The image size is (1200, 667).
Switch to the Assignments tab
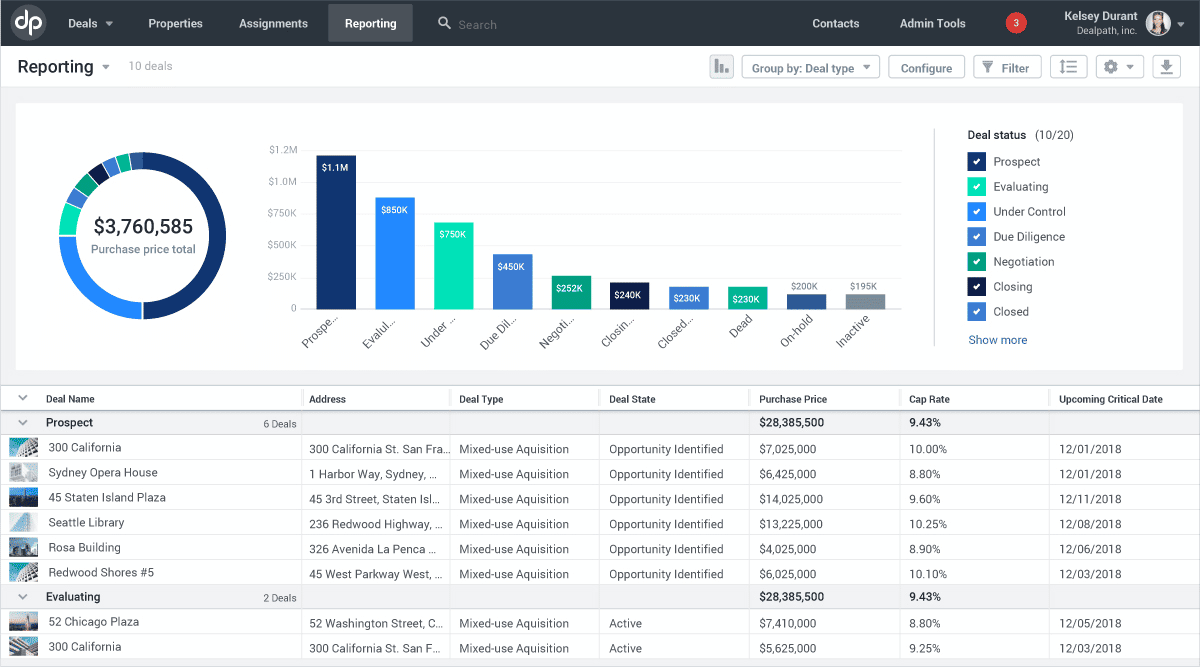tap(273, 23)
